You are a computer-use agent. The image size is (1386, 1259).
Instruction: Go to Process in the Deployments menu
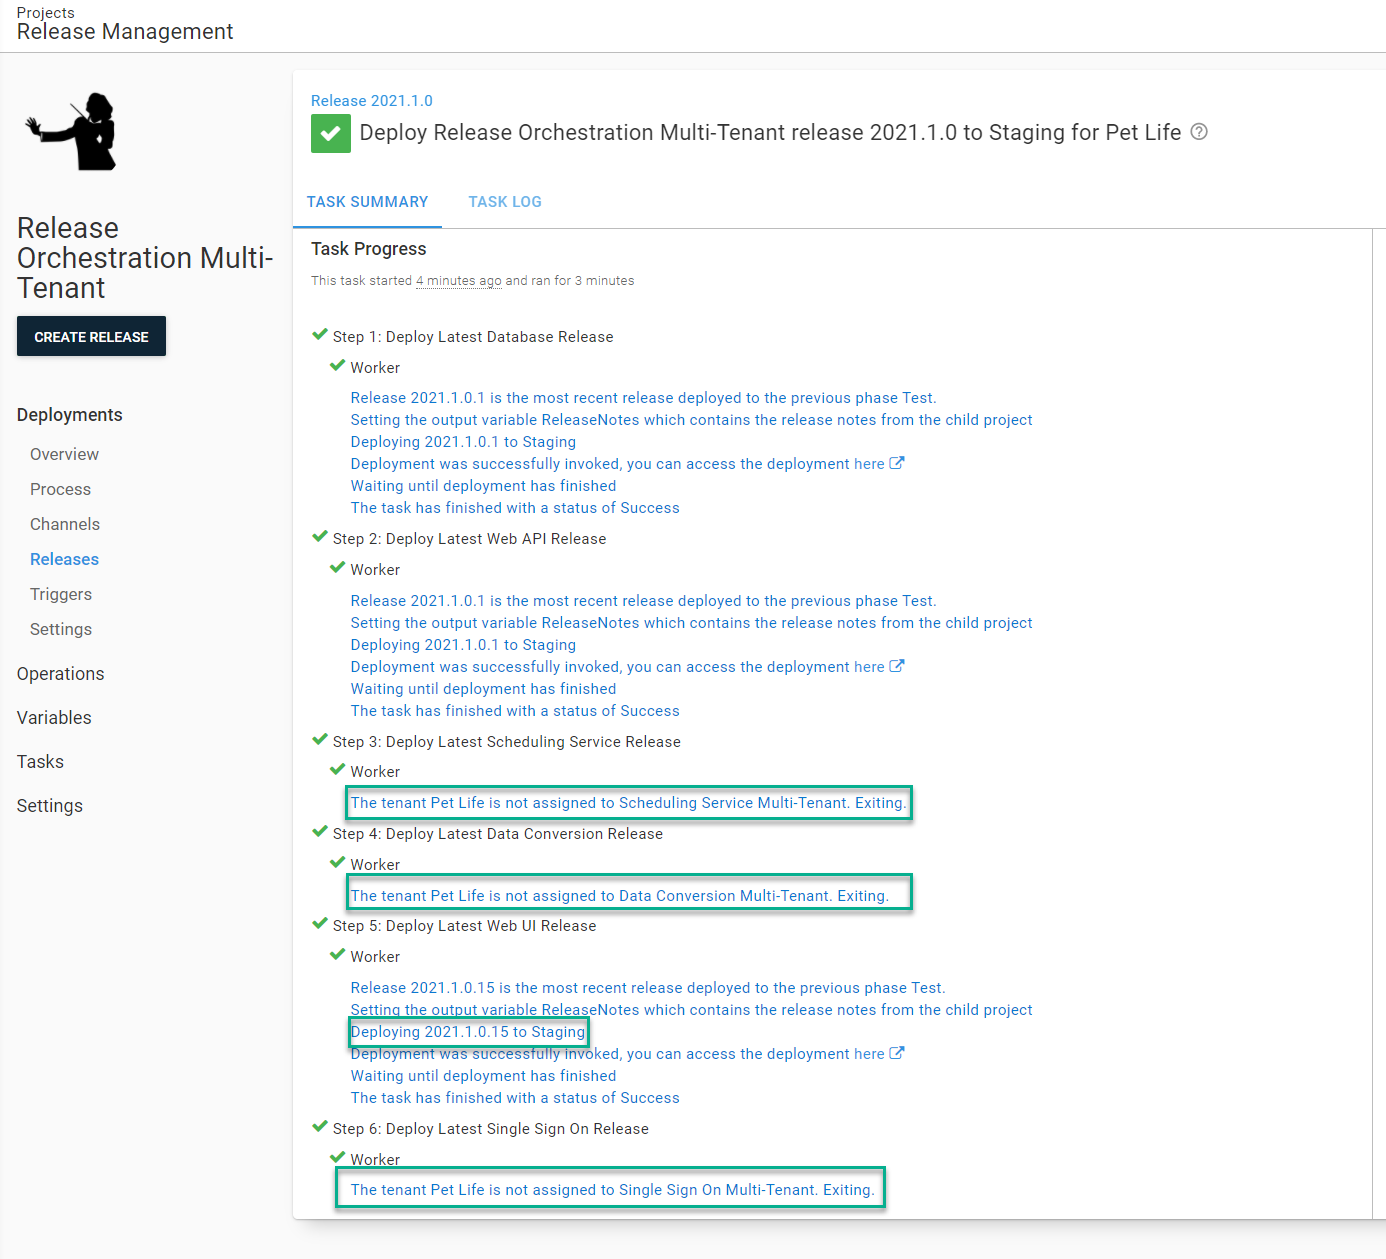point(60,489)
